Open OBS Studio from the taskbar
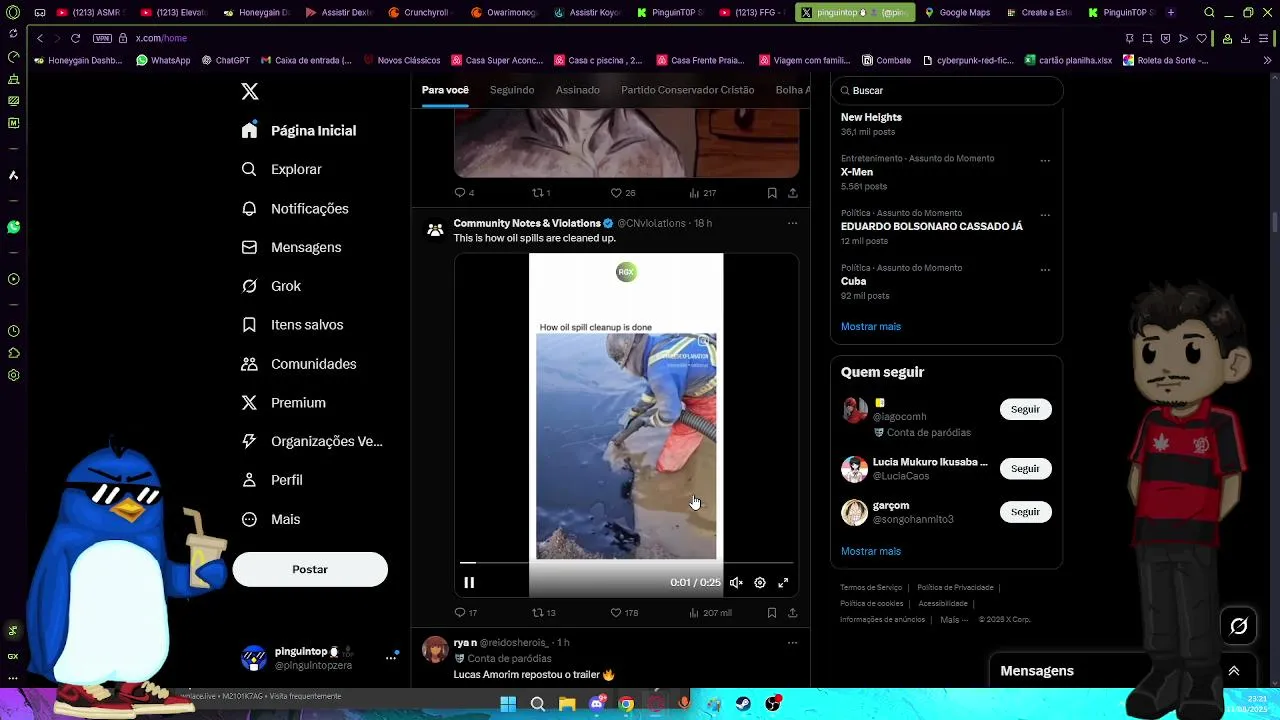 coord(773,704)
